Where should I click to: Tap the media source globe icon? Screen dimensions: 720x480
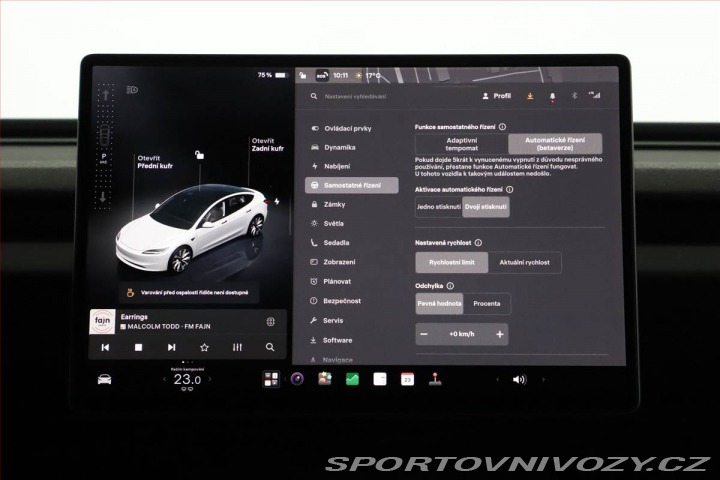pos(270,322)
